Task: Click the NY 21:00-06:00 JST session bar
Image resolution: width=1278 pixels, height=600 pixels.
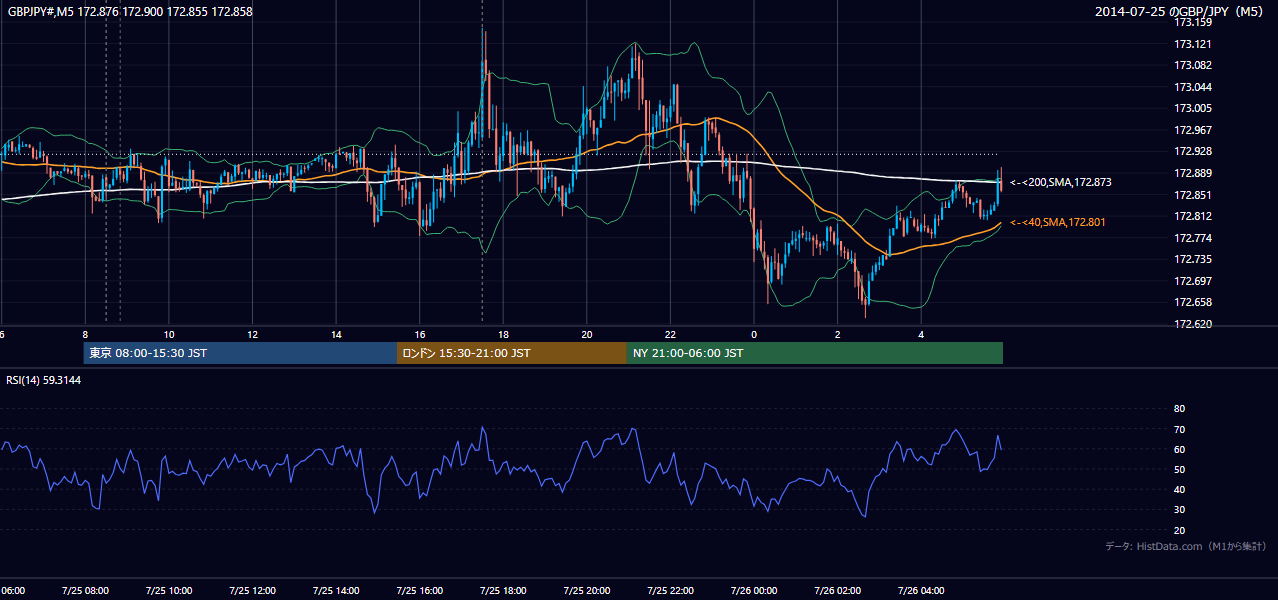Action: point(815,353)
